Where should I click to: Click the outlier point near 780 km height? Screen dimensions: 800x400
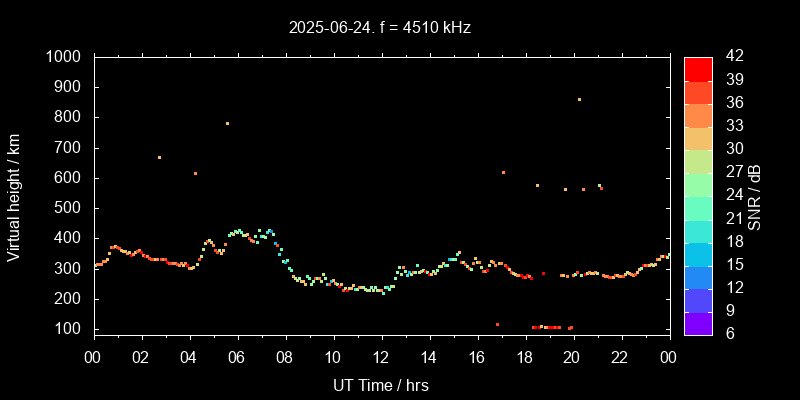[227, 124]
